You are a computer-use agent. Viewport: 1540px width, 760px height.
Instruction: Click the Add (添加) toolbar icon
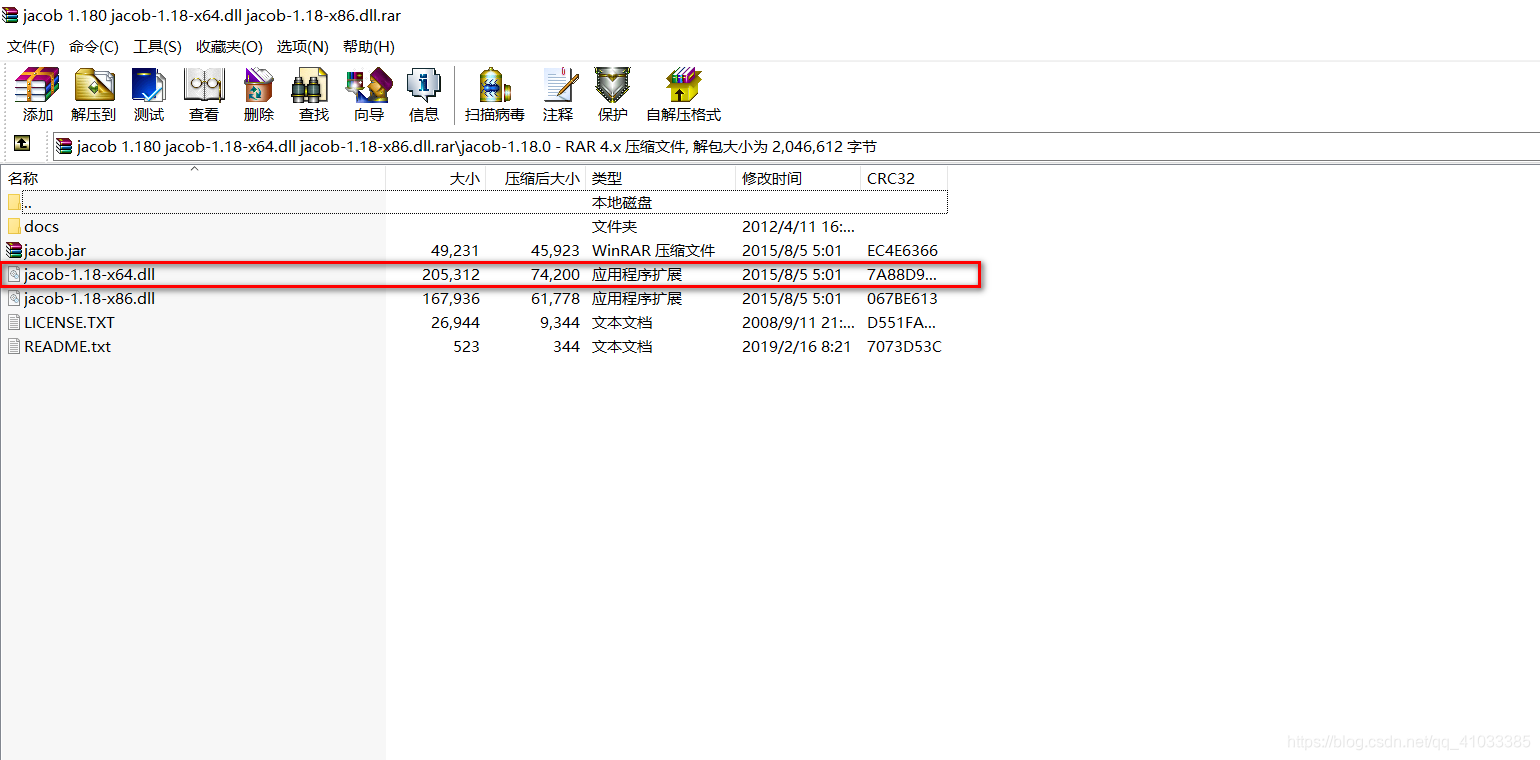(38, 86)
